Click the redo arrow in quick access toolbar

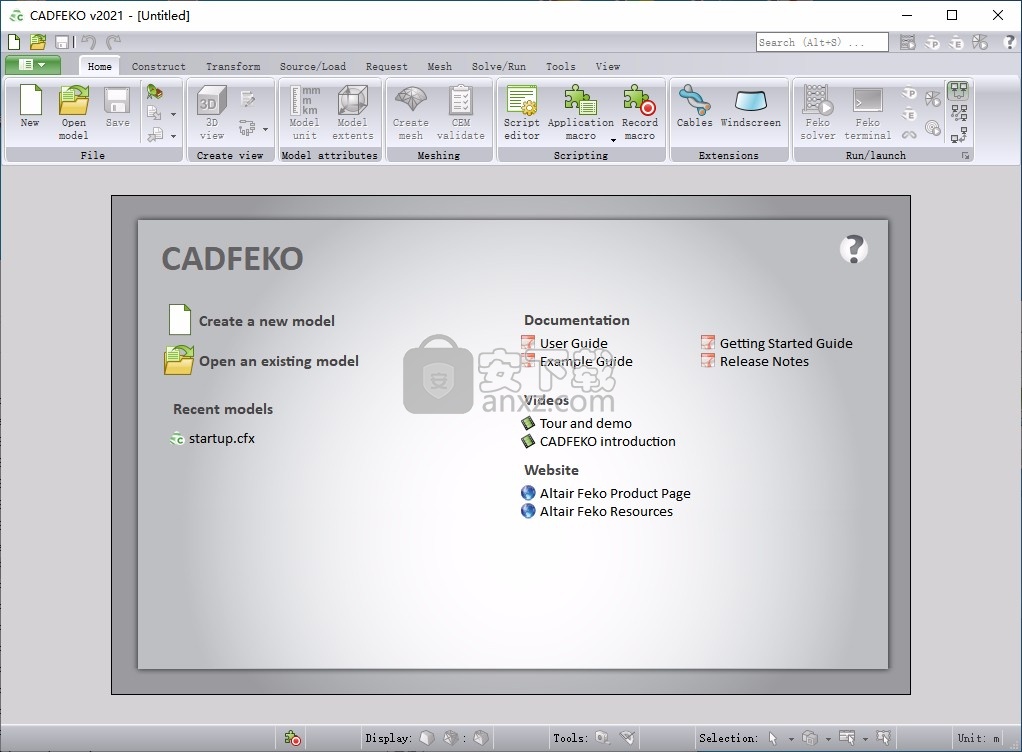click(x=113, y=42)
